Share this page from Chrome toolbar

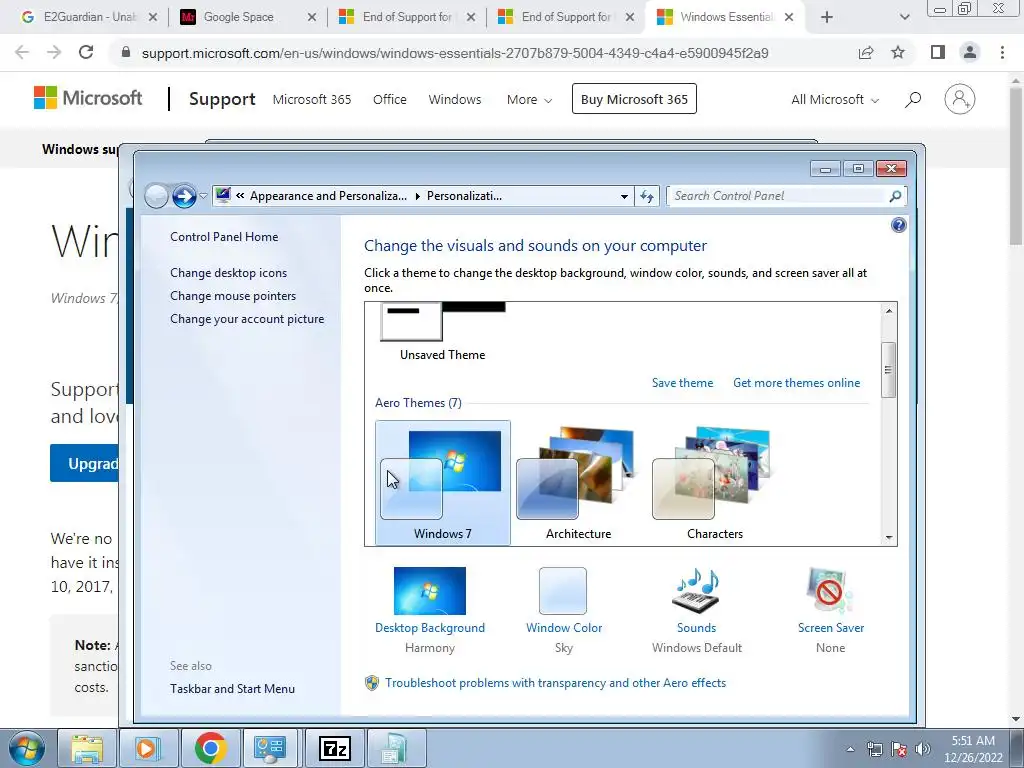point(866,52)
